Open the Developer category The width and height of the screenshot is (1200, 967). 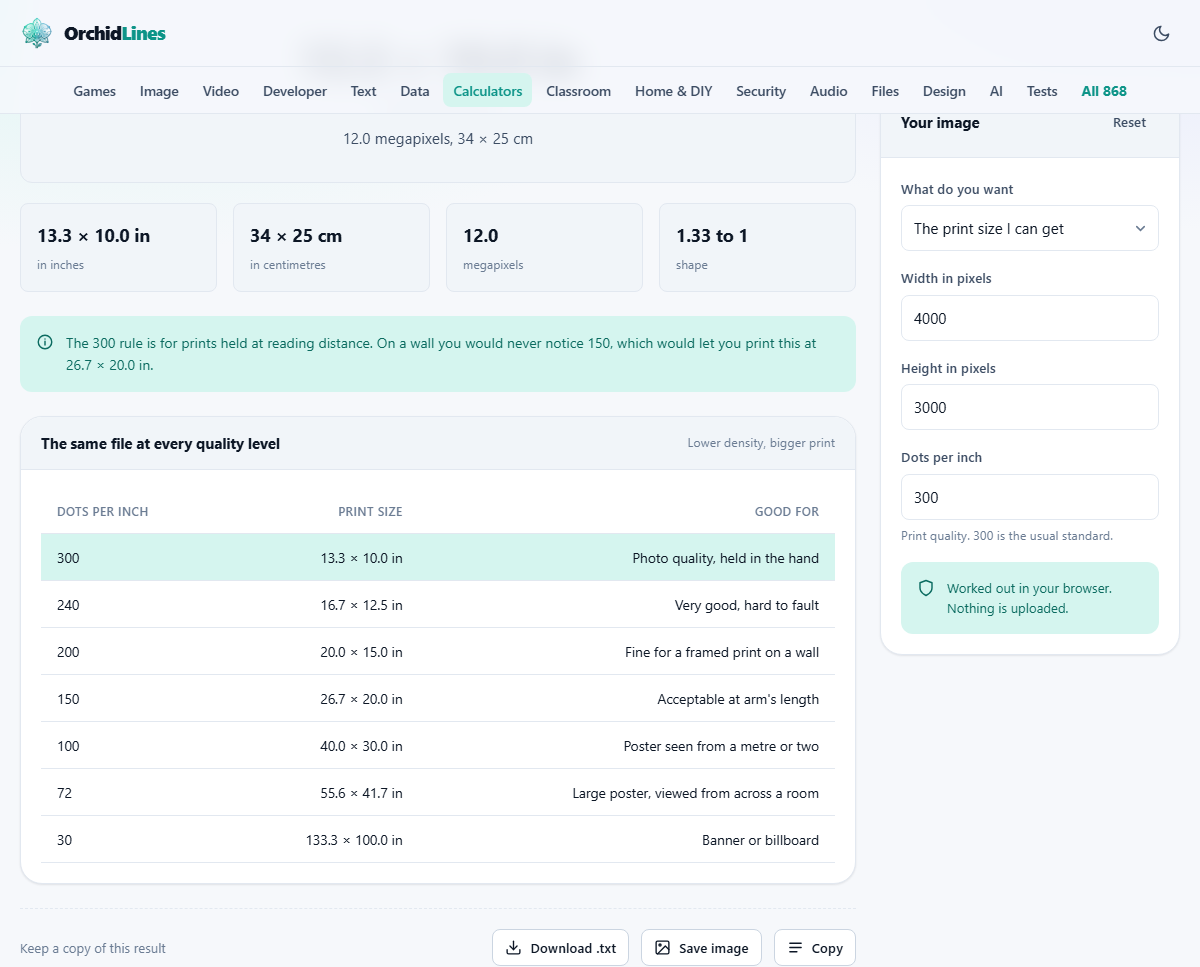point(295,91)
